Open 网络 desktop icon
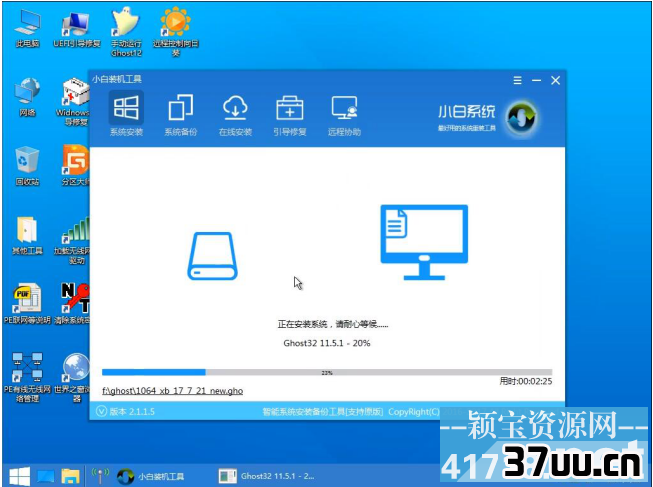 pyautogui.click(x=27, y=97)
